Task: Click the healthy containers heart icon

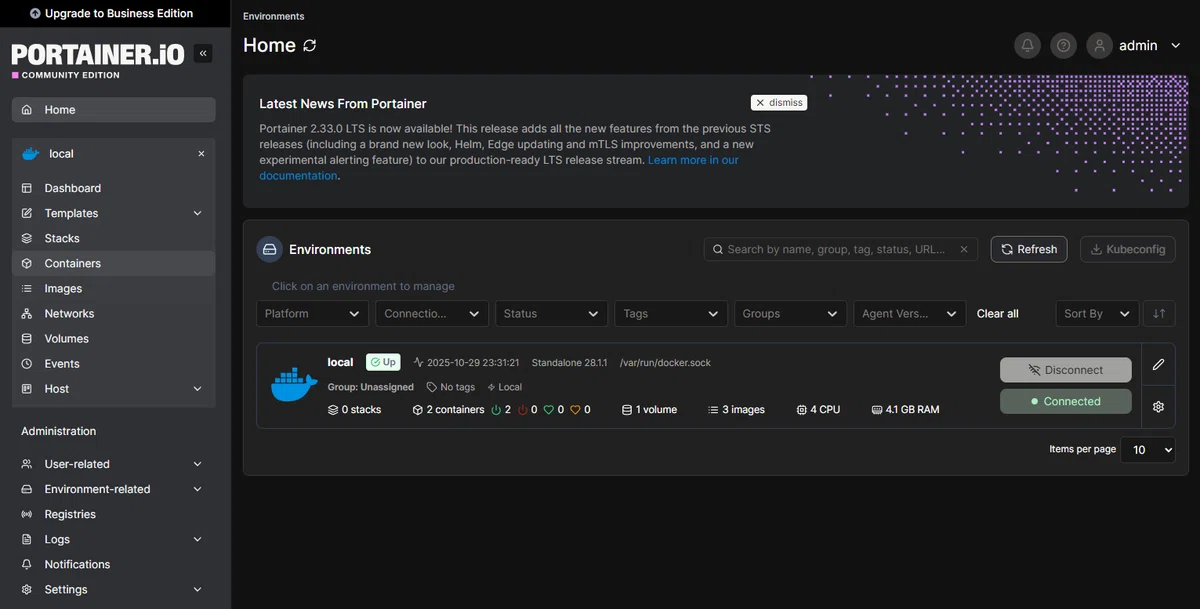Action: tap(548, 409)
